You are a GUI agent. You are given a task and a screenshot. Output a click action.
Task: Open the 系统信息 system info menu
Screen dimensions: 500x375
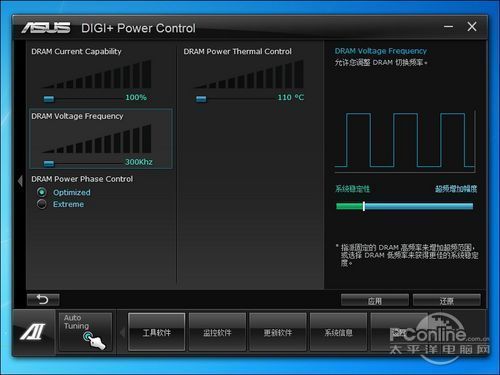(x=338, y=332)
